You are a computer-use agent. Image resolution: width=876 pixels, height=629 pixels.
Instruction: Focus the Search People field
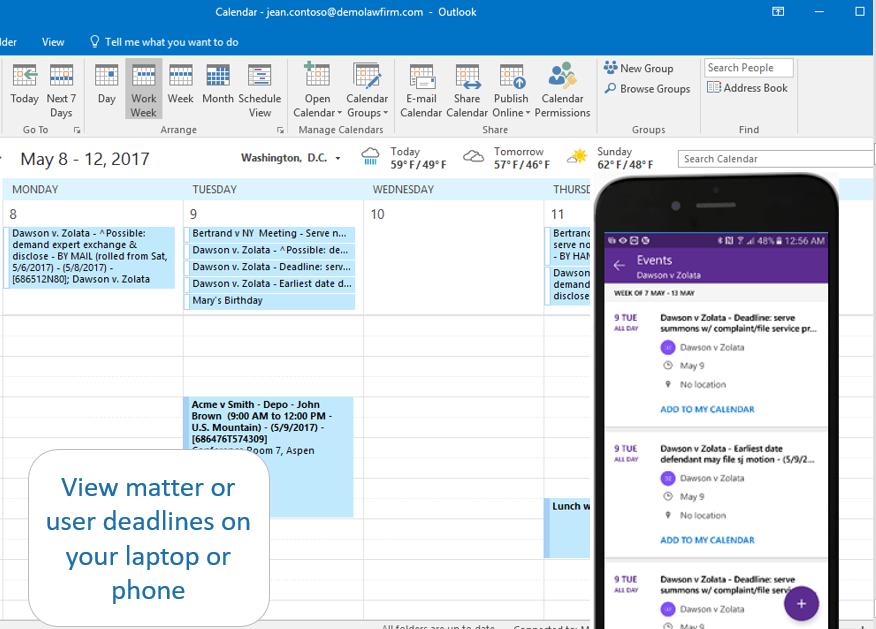pyautogui.click(x=749, y=68)
